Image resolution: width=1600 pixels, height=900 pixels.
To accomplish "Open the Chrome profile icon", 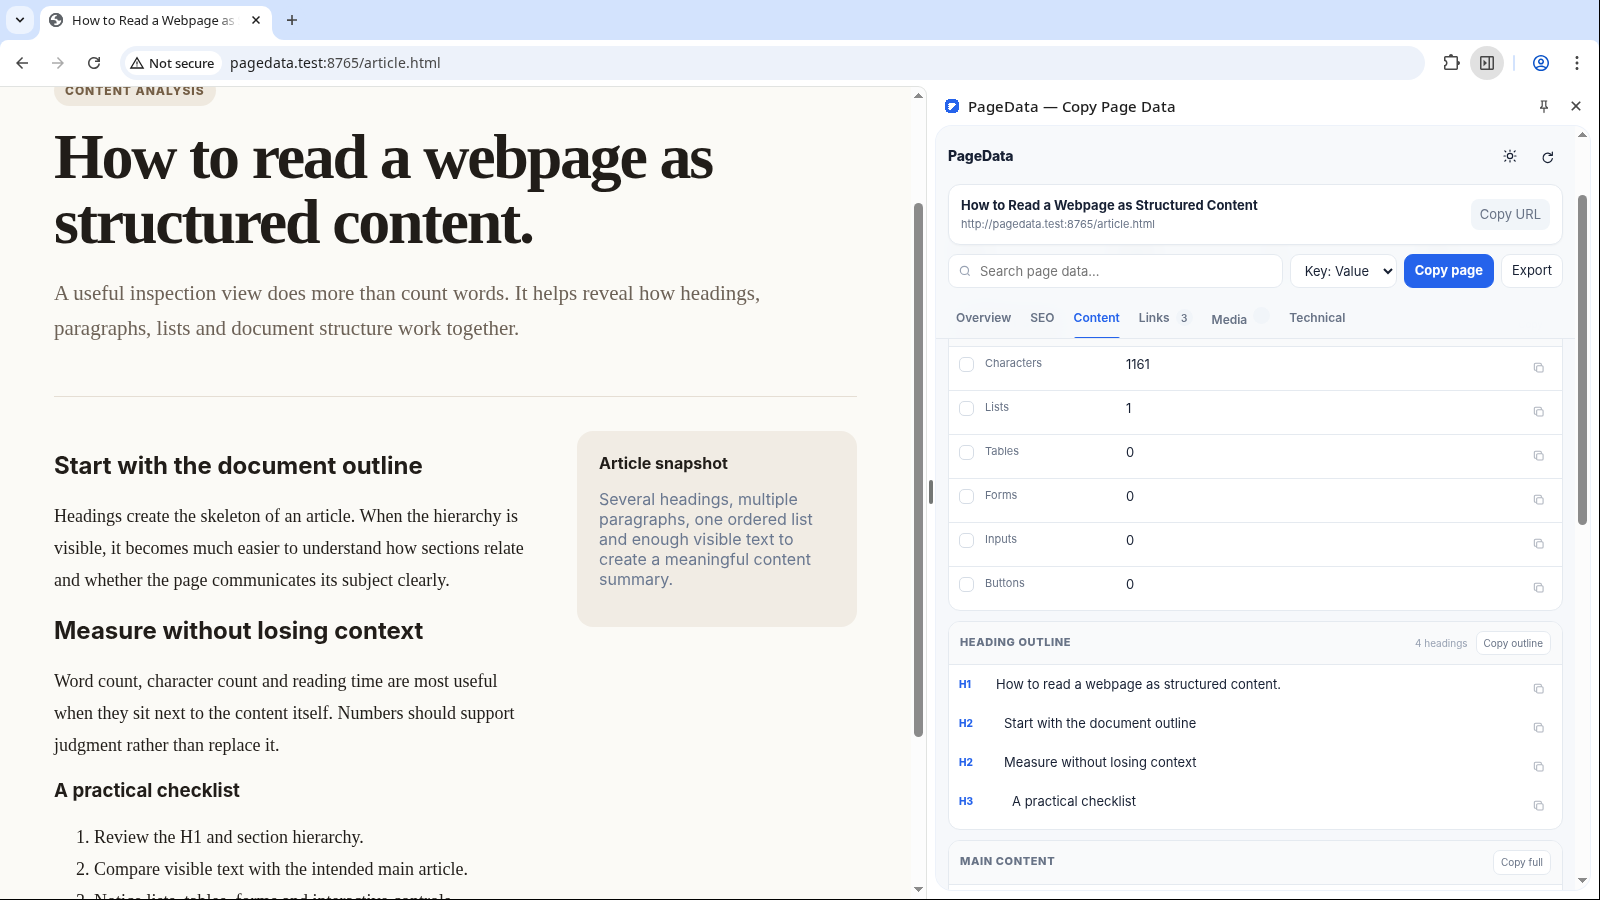I will pyautogui.click(x=1541, y=63).
